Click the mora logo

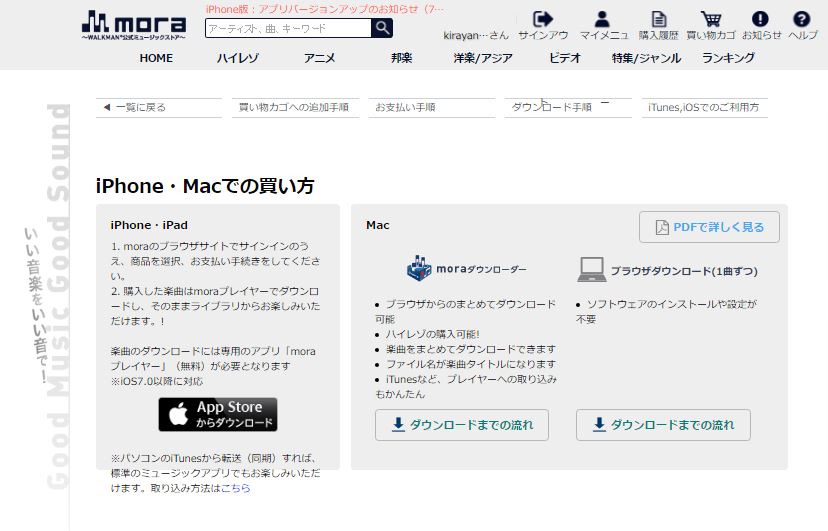point(134,26)
